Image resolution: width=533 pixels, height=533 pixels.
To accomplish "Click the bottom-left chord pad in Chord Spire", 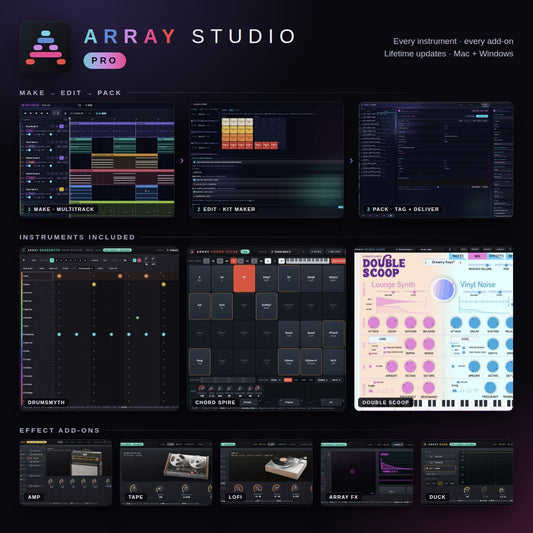I will pos(200,361).
